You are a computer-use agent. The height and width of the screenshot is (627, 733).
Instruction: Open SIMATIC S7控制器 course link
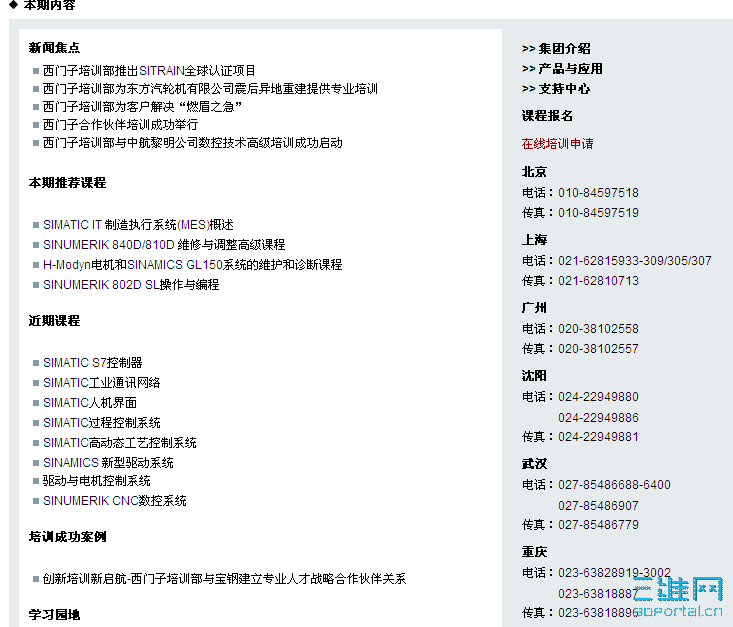coord(93,363)
